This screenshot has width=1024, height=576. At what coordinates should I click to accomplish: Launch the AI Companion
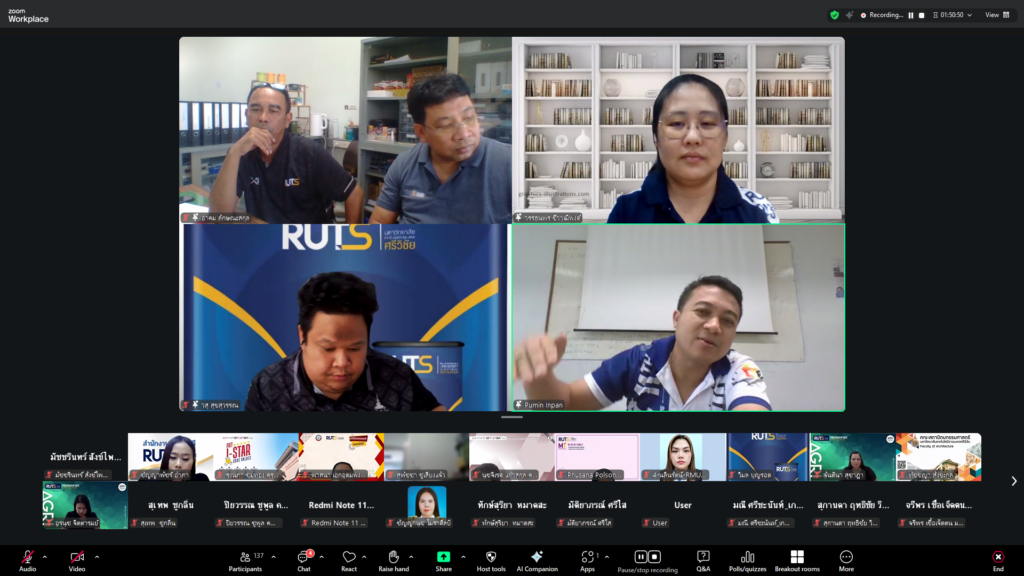click(536, 558)
